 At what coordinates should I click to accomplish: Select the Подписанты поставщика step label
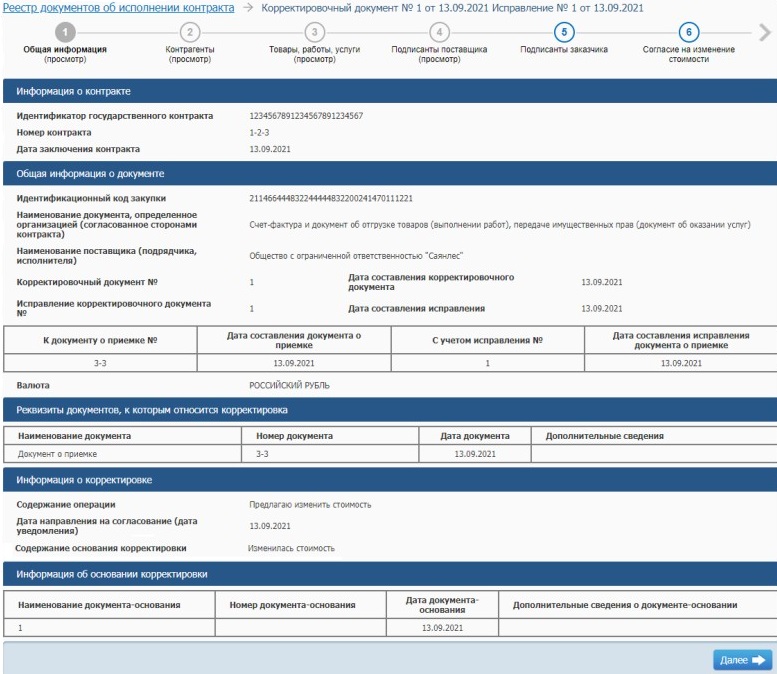439,54
